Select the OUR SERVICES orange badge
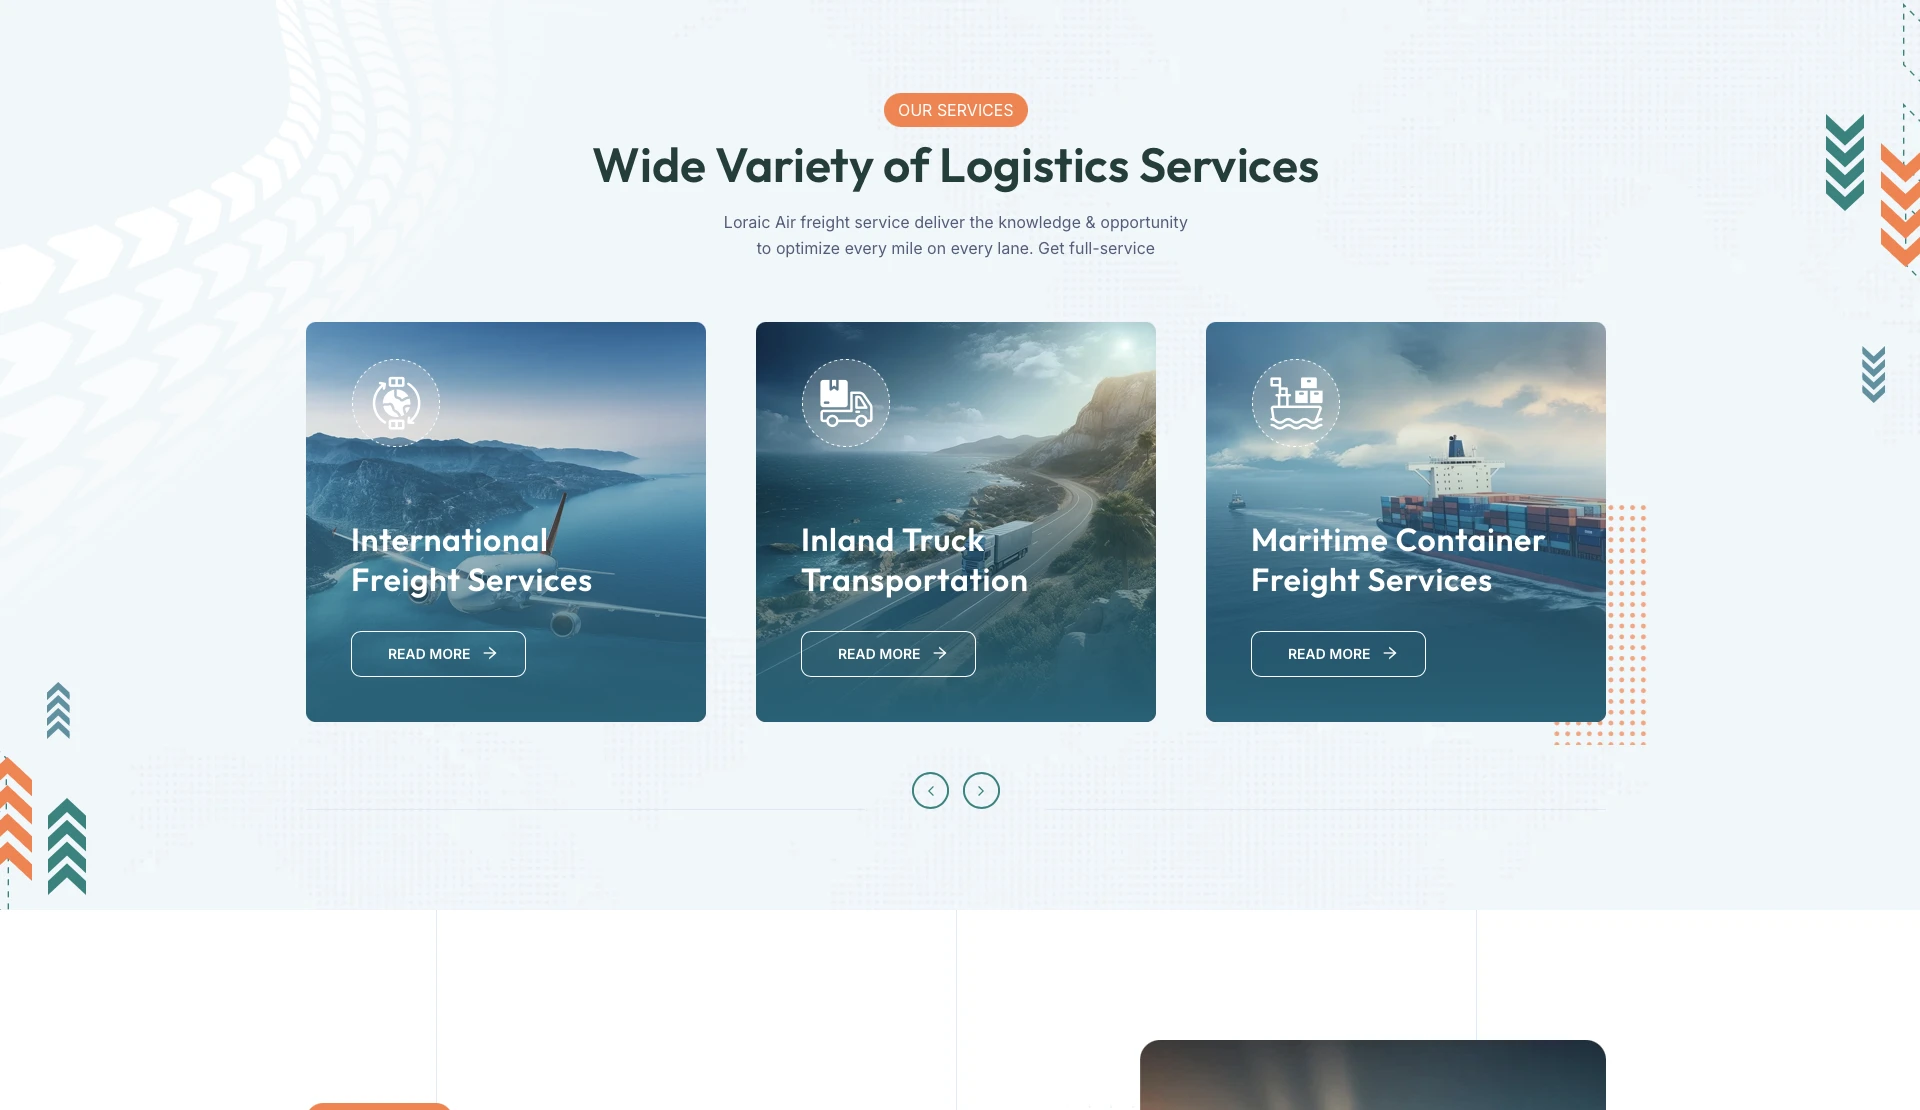This screenshot has width=1920, height=1110. pos(955,110)
